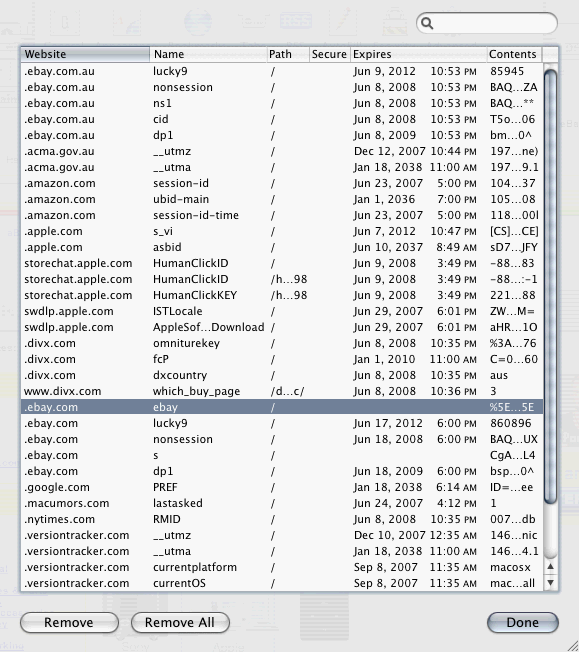Click the Remove button
The image size is (579, 652).
pos(69,622)
